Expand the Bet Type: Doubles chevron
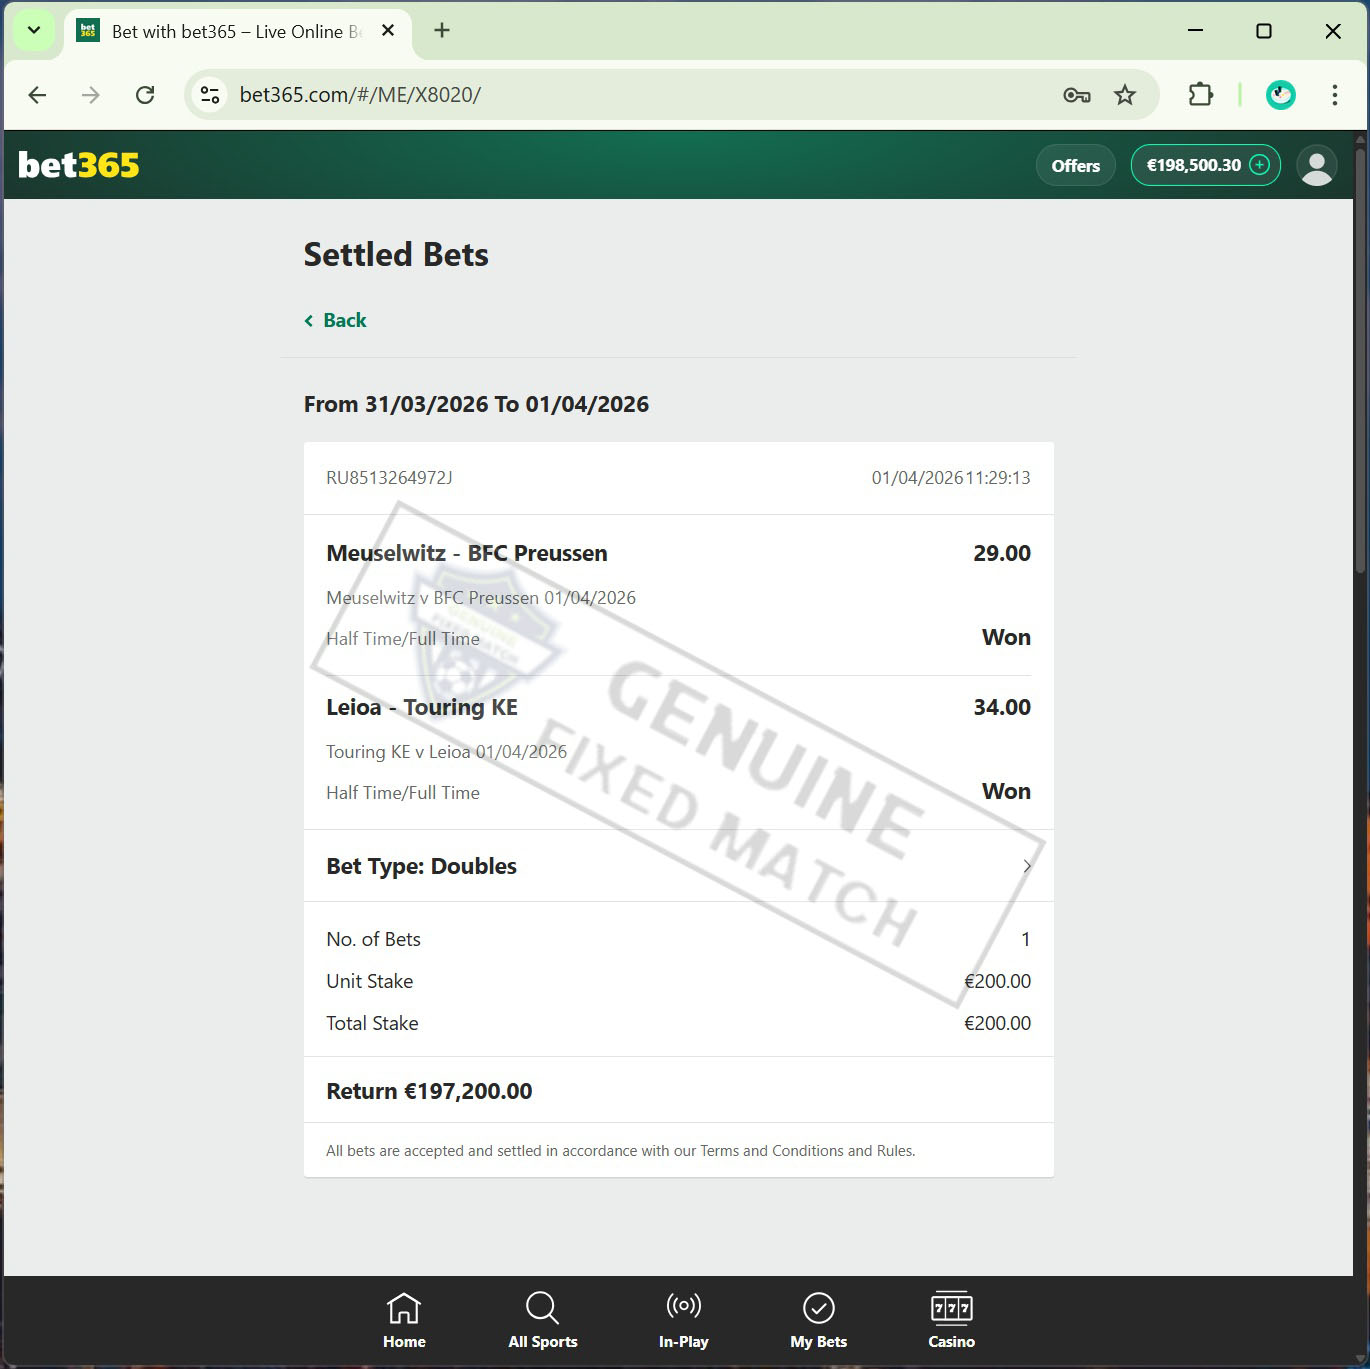This screenshot has height=1369, width=1370. point(1026,866)
